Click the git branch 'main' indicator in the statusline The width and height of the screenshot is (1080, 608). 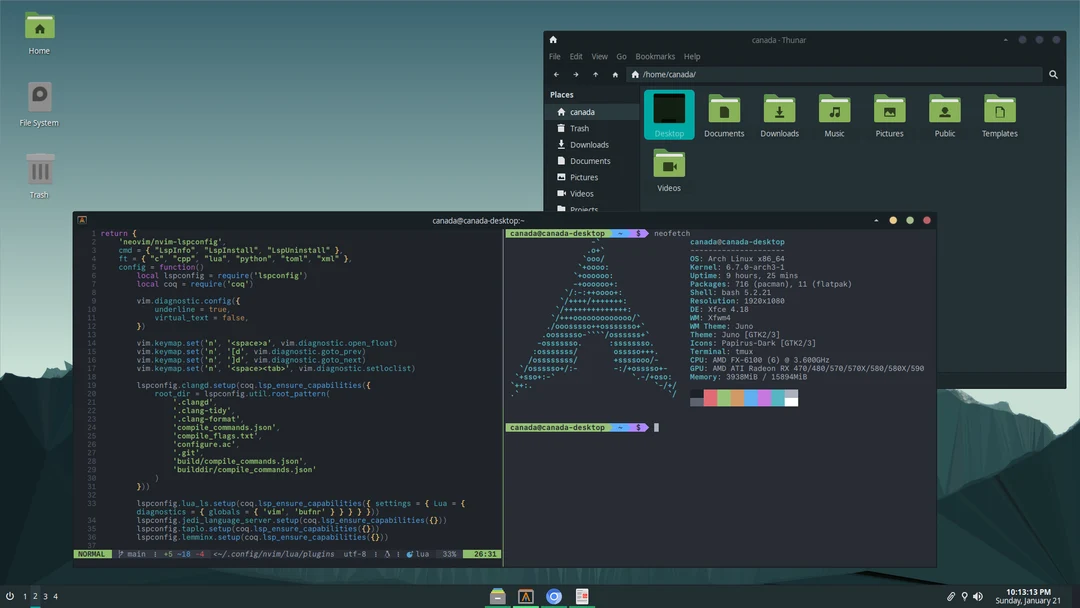133,553
